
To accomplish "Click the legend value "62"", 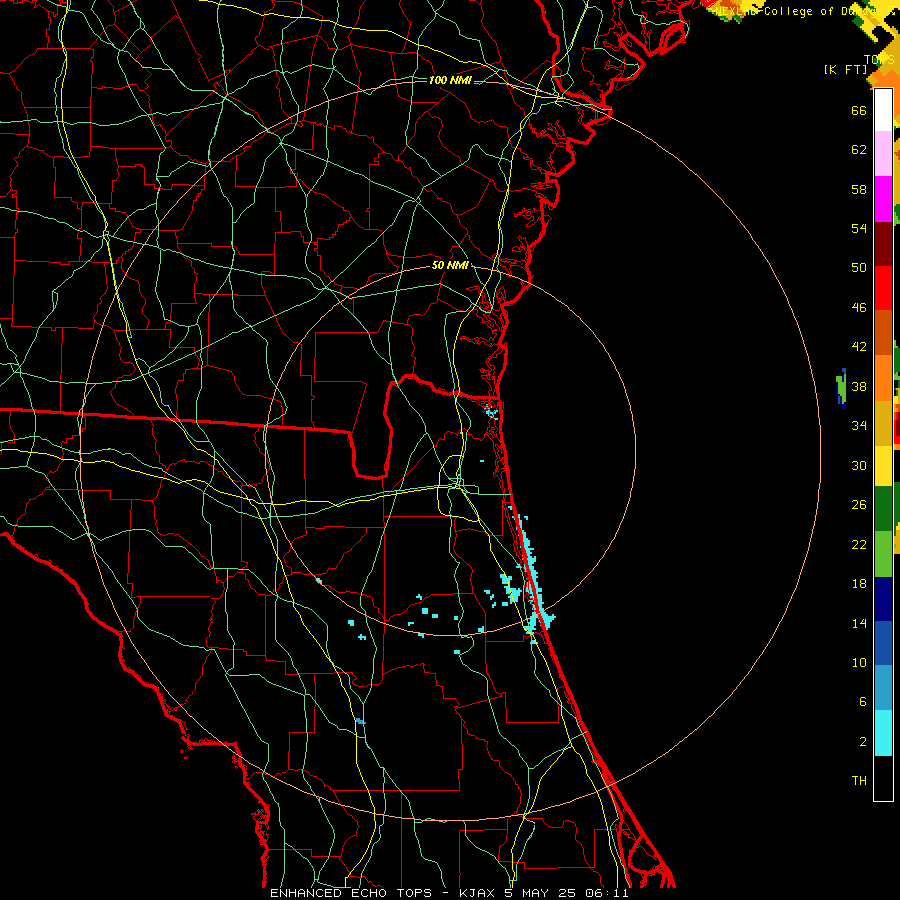I will (859, 150).
